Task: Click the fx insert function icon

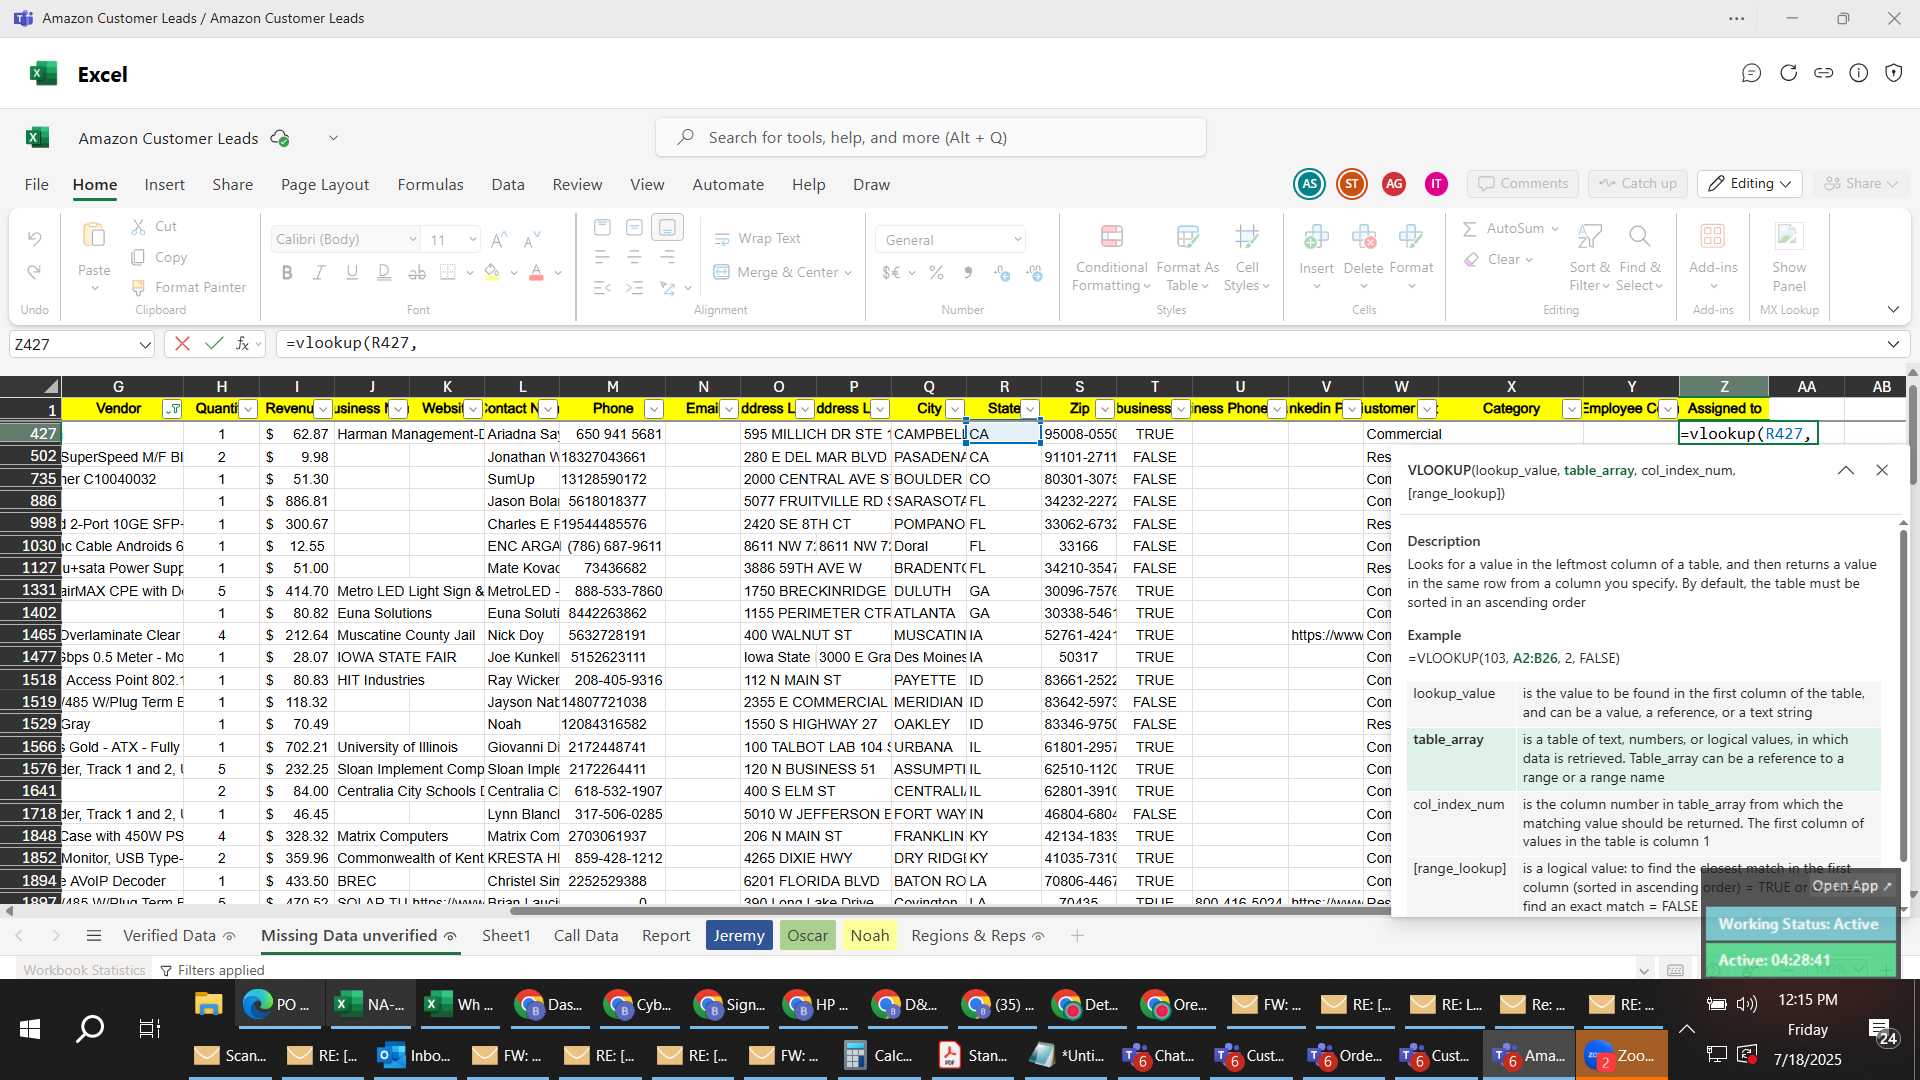Action: tap(242, 344)
